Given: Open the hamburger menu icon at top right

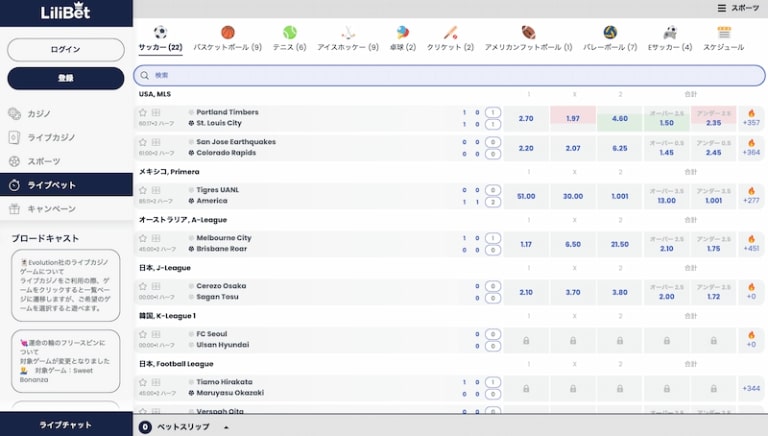Looking at the screenshot, I should (x=721, y=8).
